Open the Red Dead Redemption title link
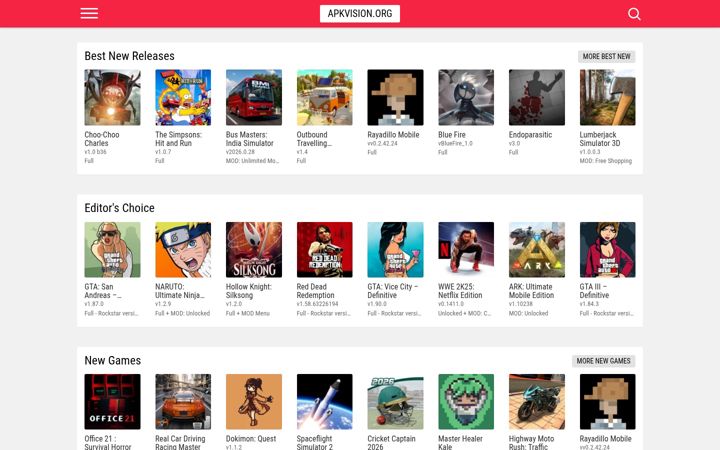 315,291
